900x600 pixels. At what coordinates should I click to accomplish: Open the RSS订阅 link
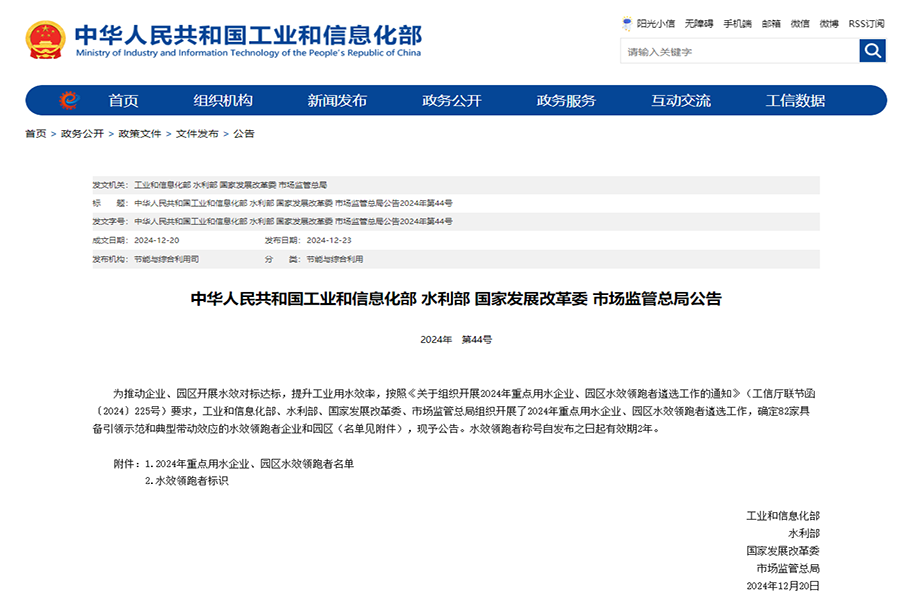click(x=866, y=24)
